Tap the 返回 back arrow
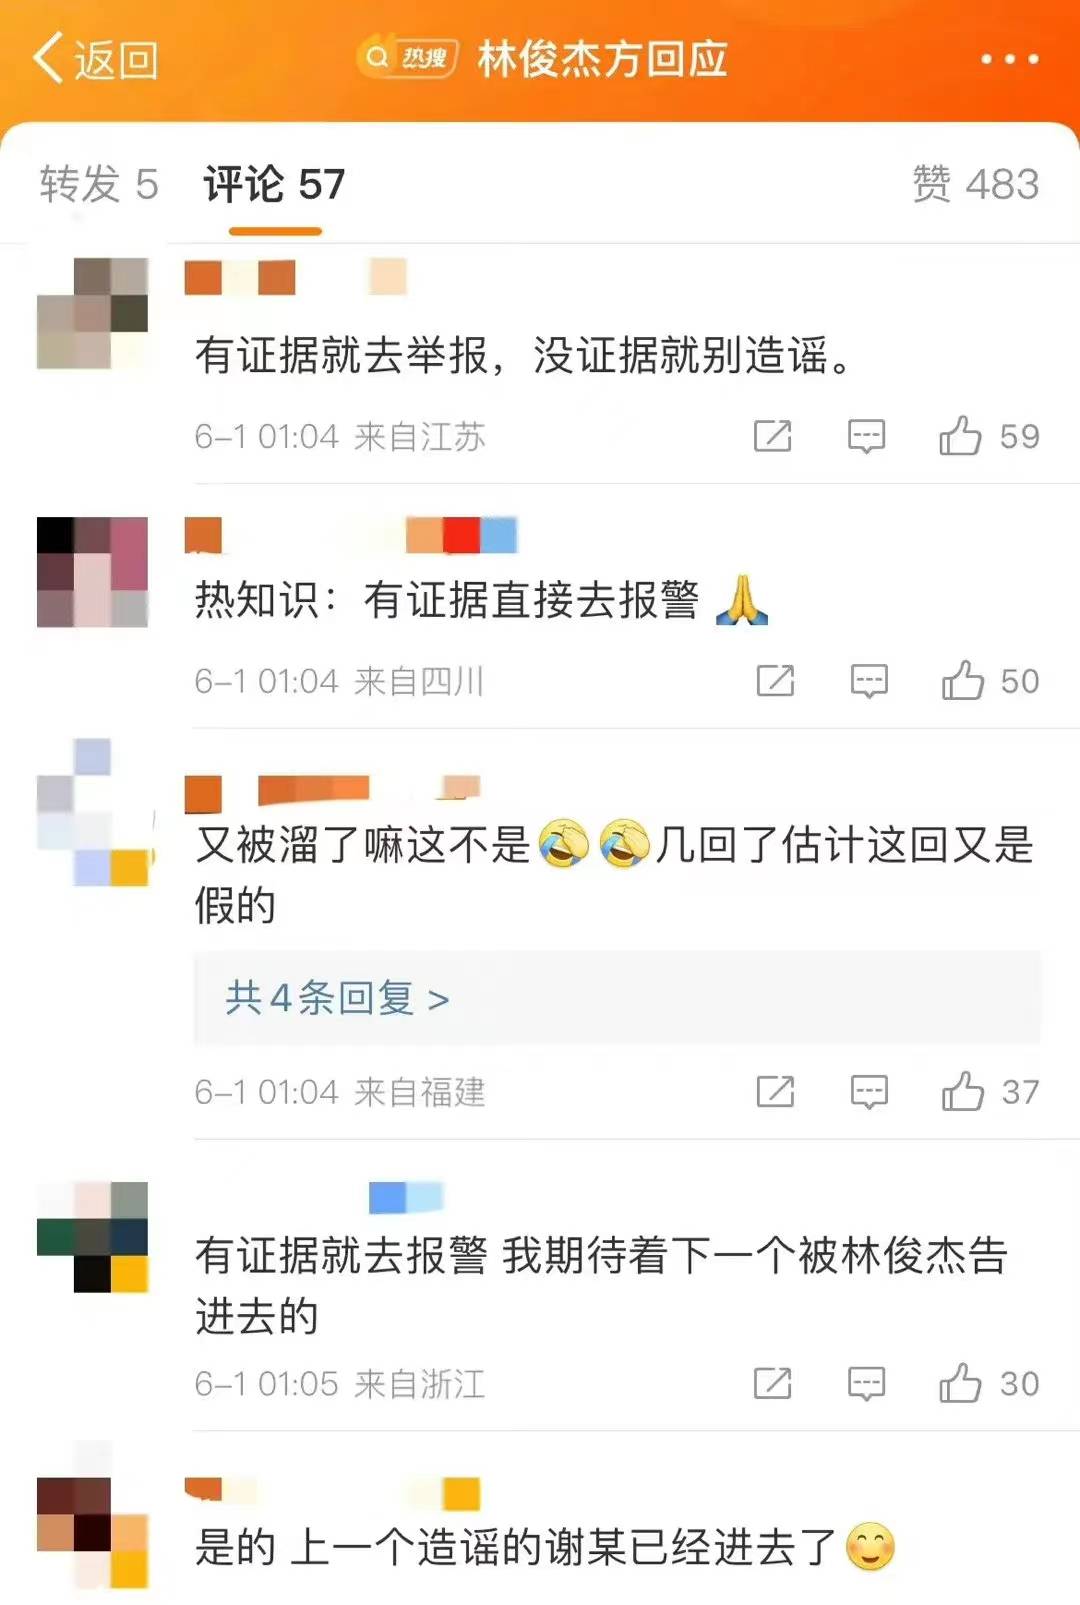The height and width of the screenshot is (1605, 1080). click(95, 60)
